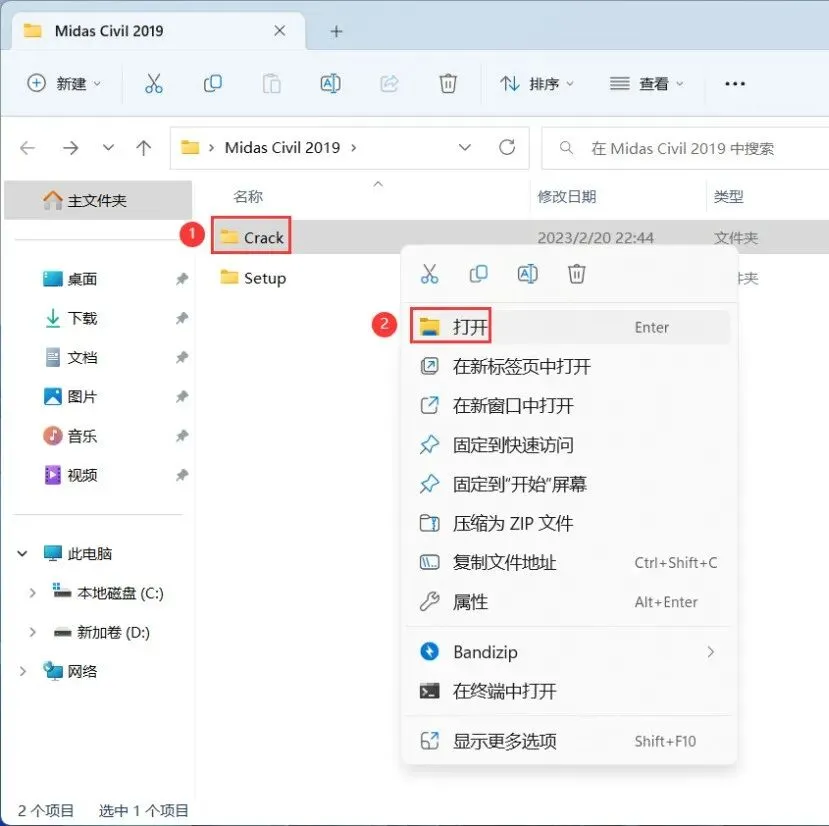Sort by the 名称 column header

pyautogui.click(x=248, y=197)
